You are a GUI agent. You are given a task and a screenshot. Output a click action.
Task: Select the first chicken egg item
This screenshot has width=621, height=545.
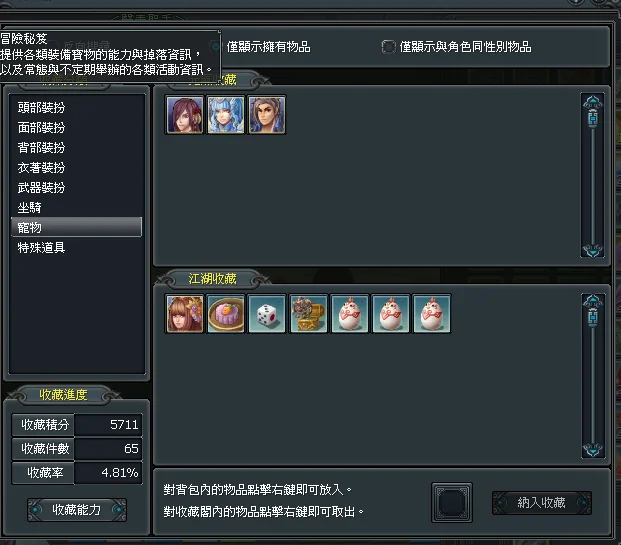point(349,314)
